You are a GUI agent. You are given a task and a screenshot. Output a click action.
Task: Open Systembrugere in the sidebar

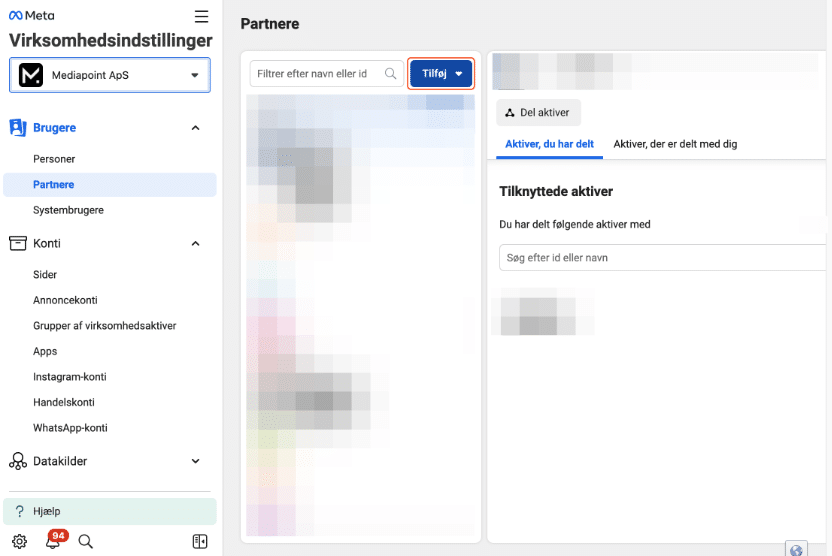coord(68,210)
